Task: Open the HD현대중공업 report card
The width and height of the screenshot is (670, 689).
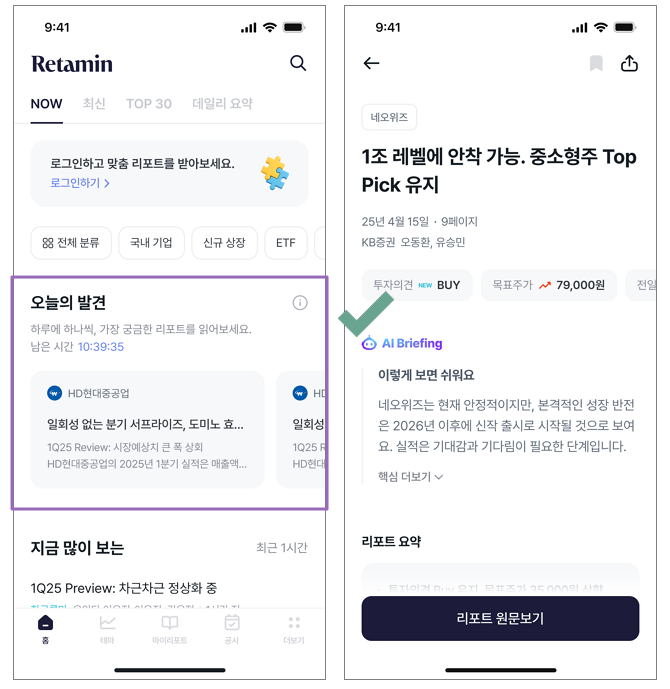Action: (147, 429)
